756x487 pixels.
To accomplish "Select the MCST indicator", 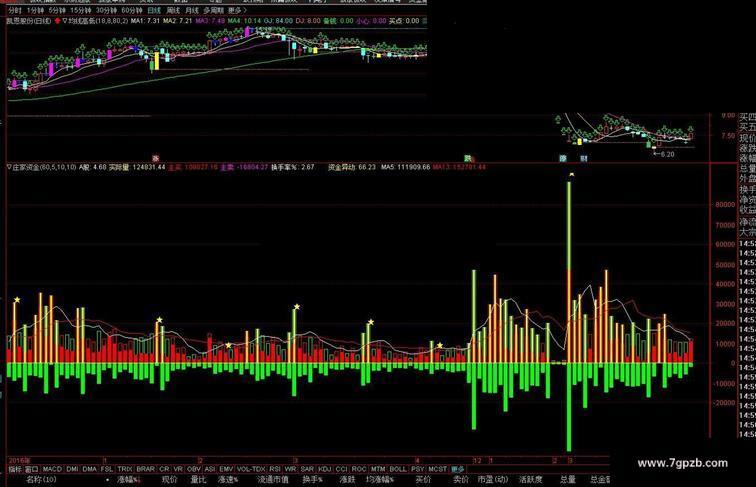I will point(437,469).
